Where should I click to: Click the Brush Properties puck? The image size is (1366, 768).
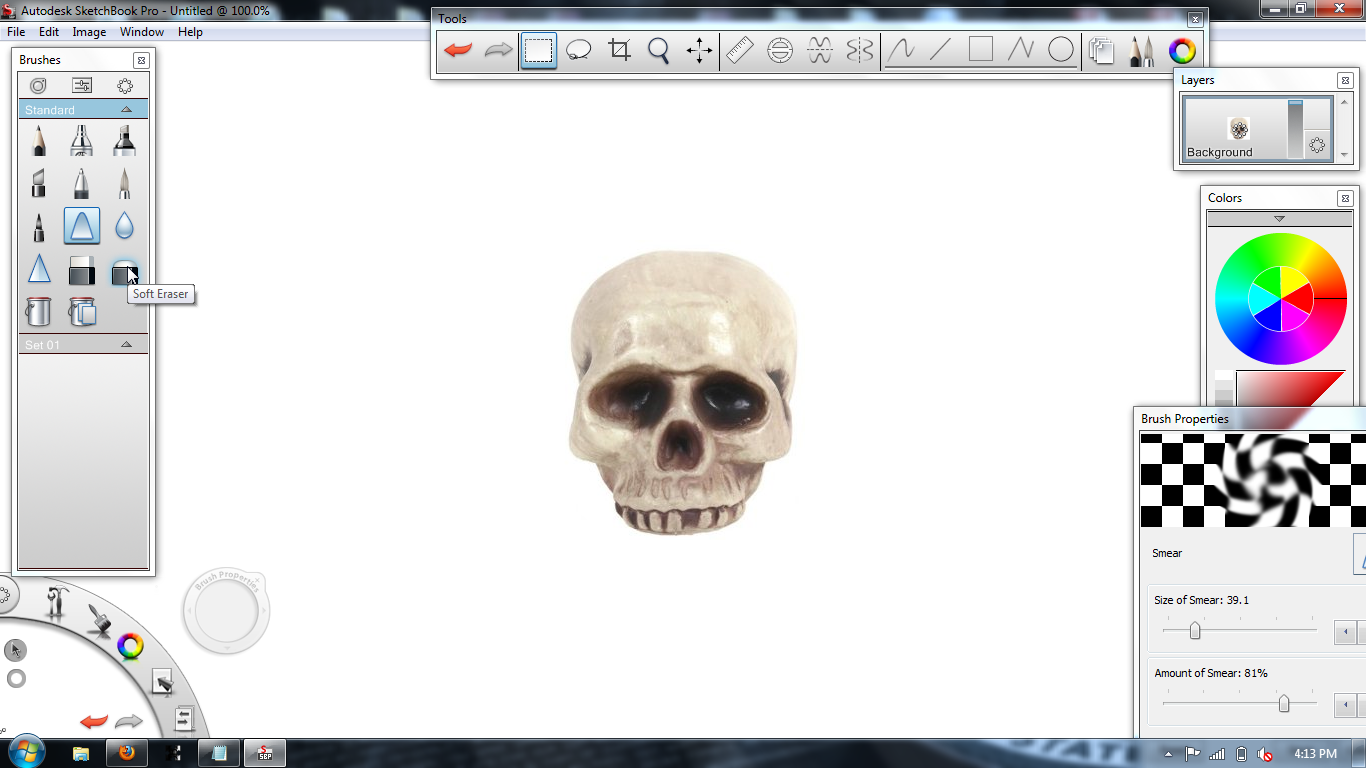tap(227, 610)
